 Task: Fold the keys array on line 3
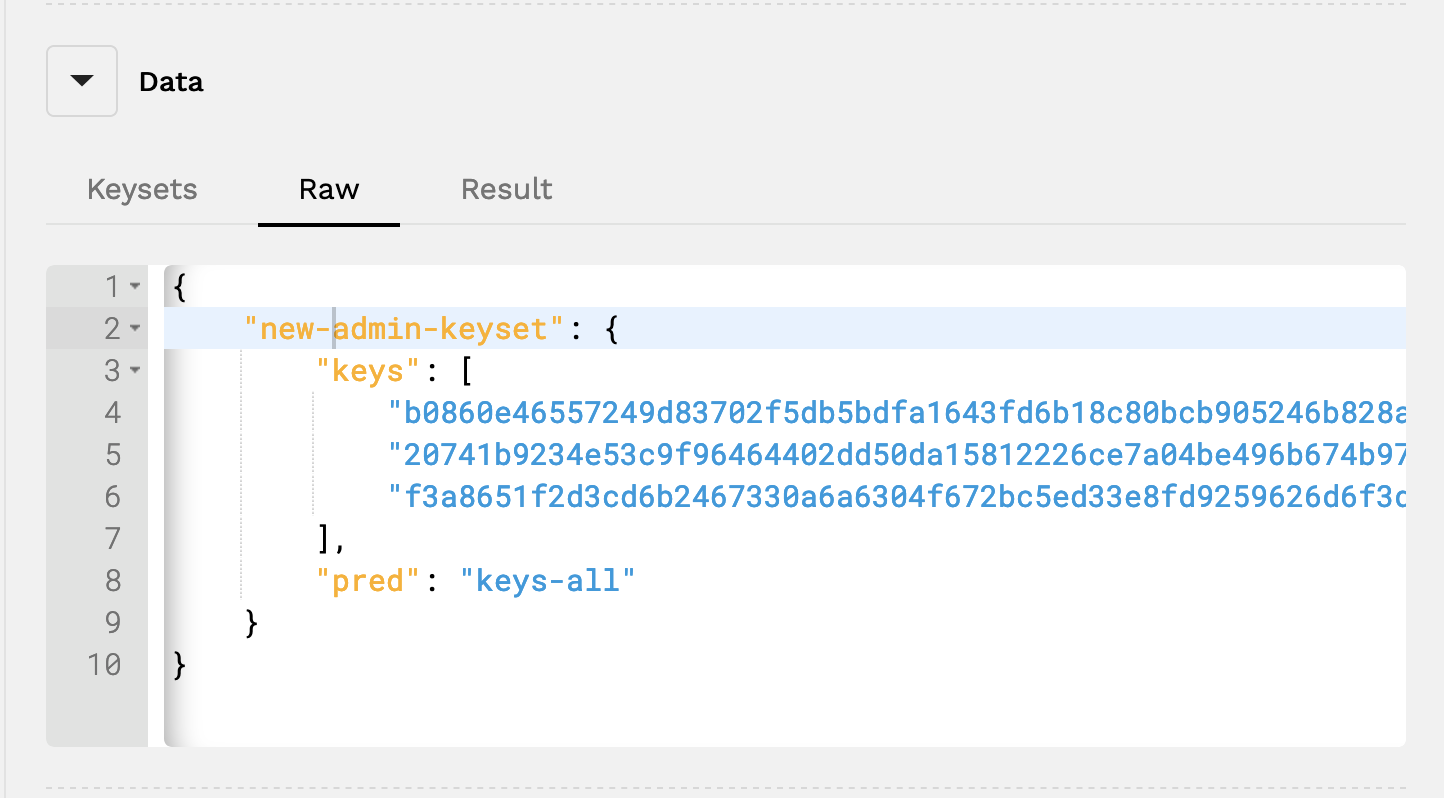(135, 371)
